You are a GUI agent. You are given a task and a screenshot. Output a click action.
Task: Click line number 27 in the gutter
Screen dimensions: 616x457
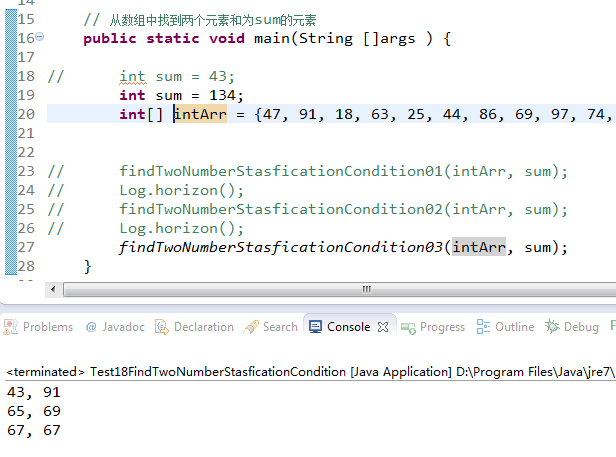click(26, 248)
